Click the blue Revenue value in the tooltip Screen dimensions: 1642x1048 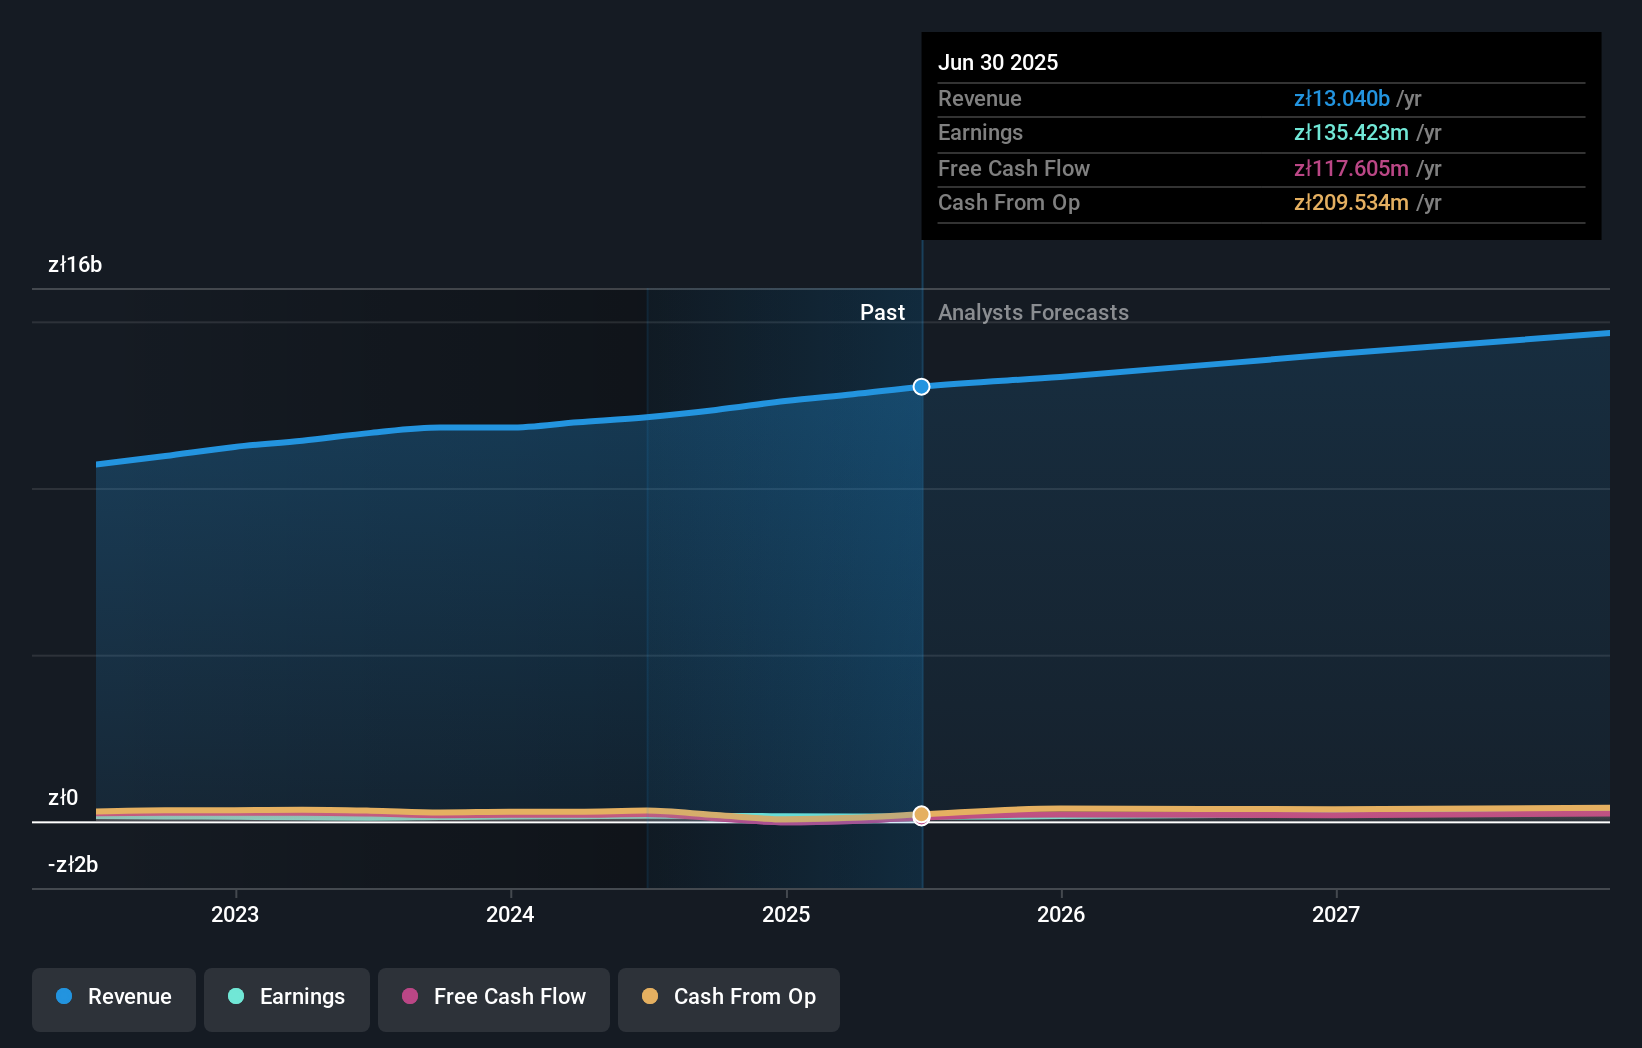click(1341, 98)
